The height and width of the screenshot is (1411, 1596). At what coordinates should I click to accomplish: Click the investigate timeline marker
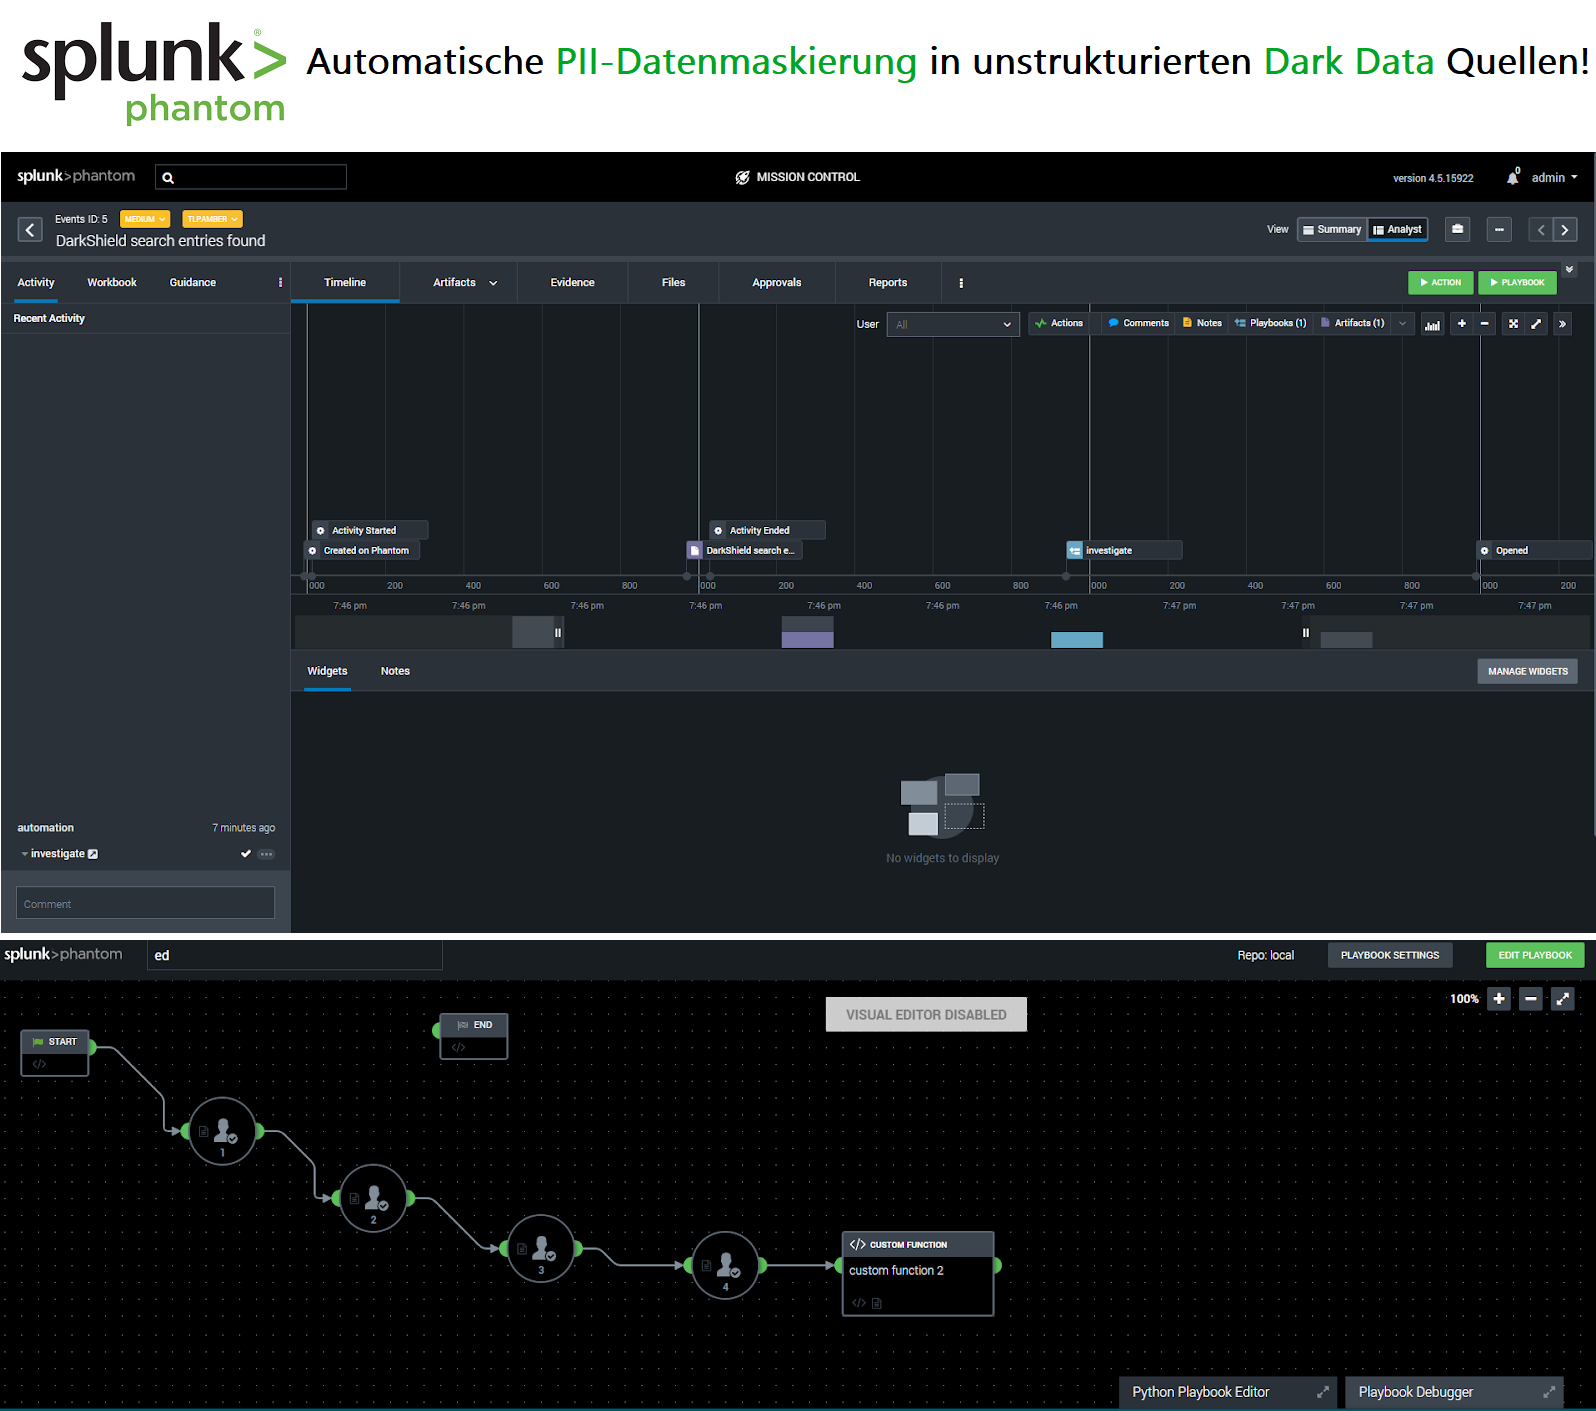tap(1124, 550)
